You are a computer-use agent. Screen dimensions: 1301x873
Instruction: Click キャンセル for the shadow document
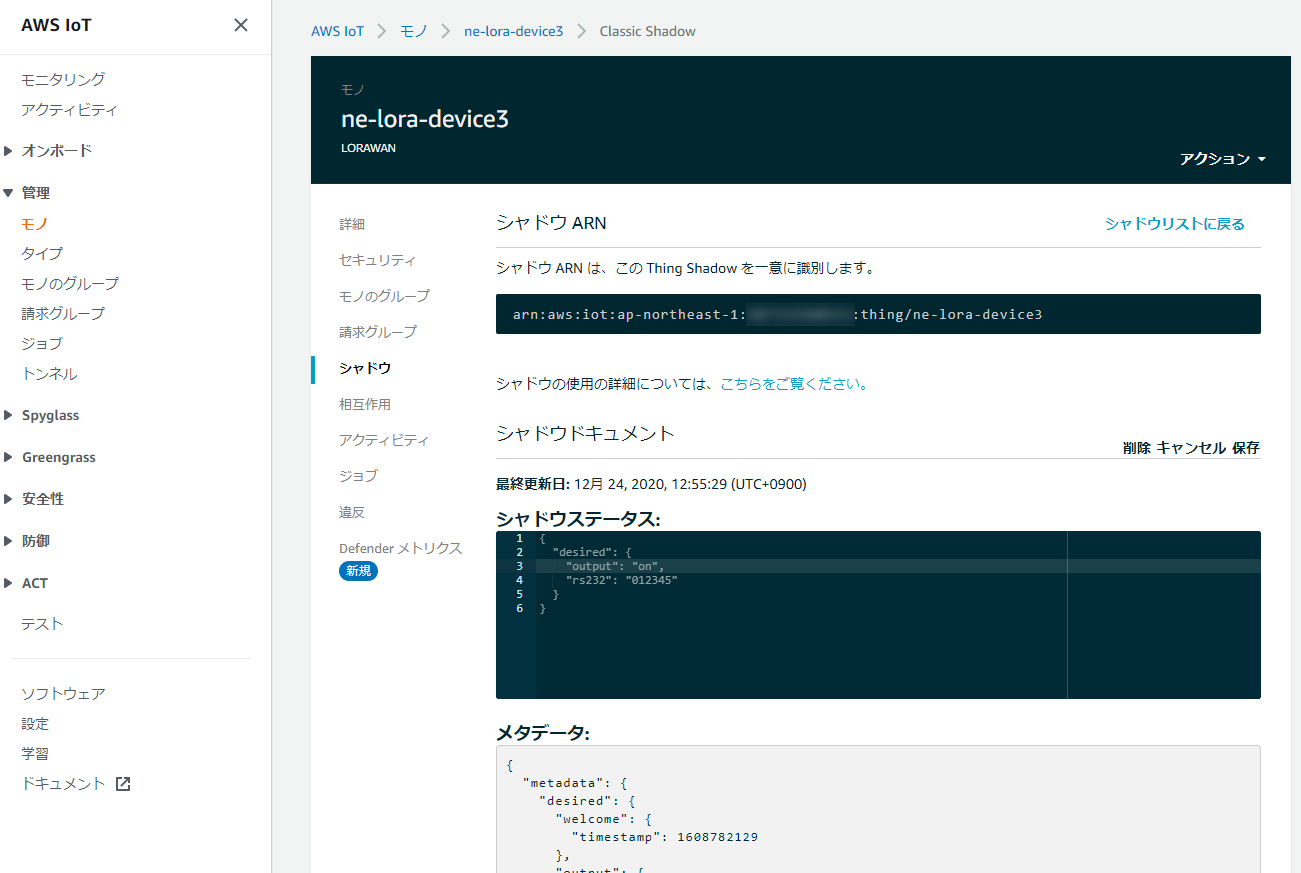1191,448
